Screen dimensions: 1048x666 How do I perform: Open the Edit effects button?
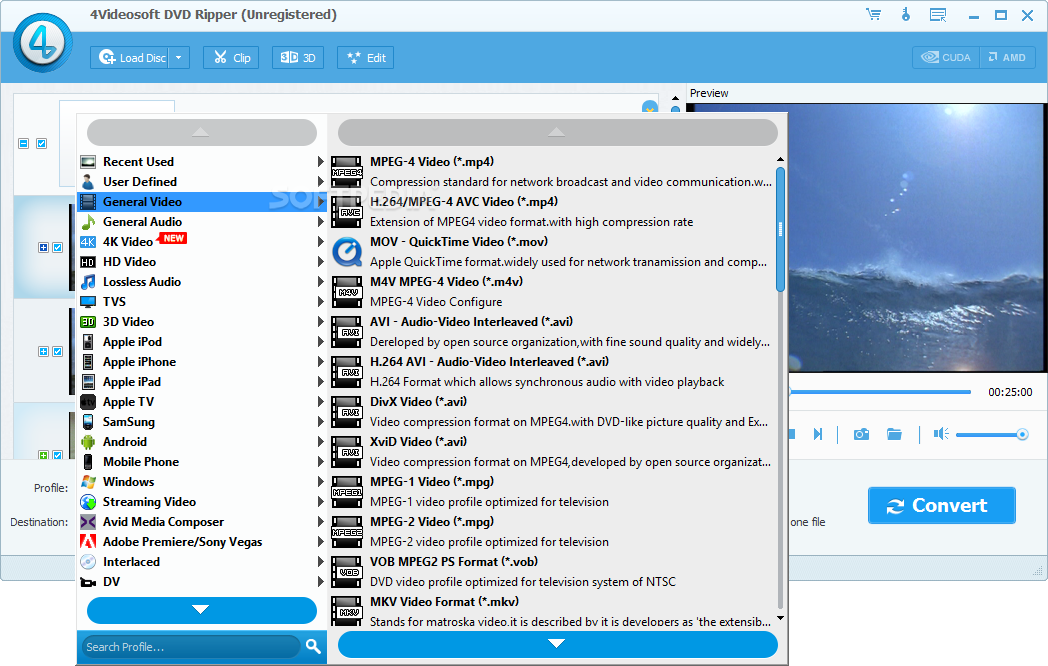(366, 58)
